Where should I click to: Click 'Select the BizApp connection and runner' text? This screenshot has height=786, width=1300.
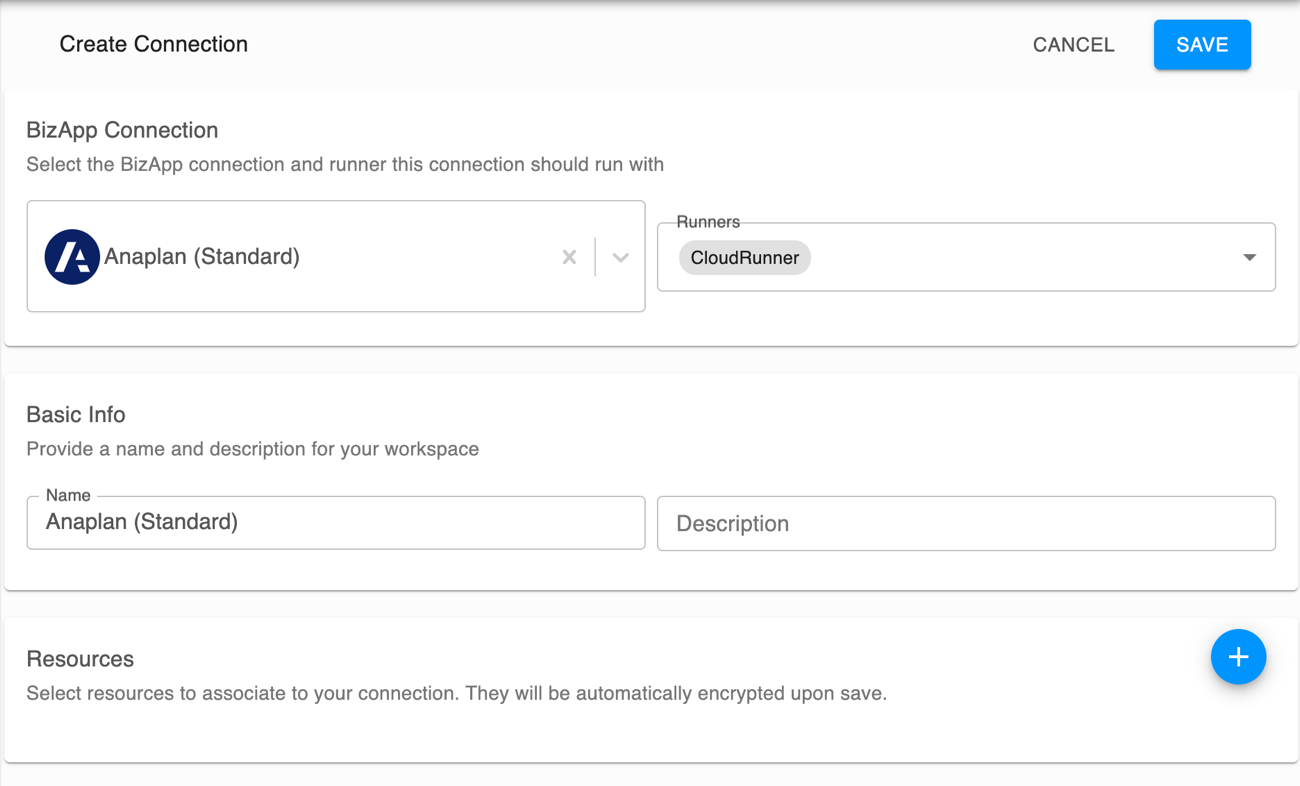coord(345,164)
